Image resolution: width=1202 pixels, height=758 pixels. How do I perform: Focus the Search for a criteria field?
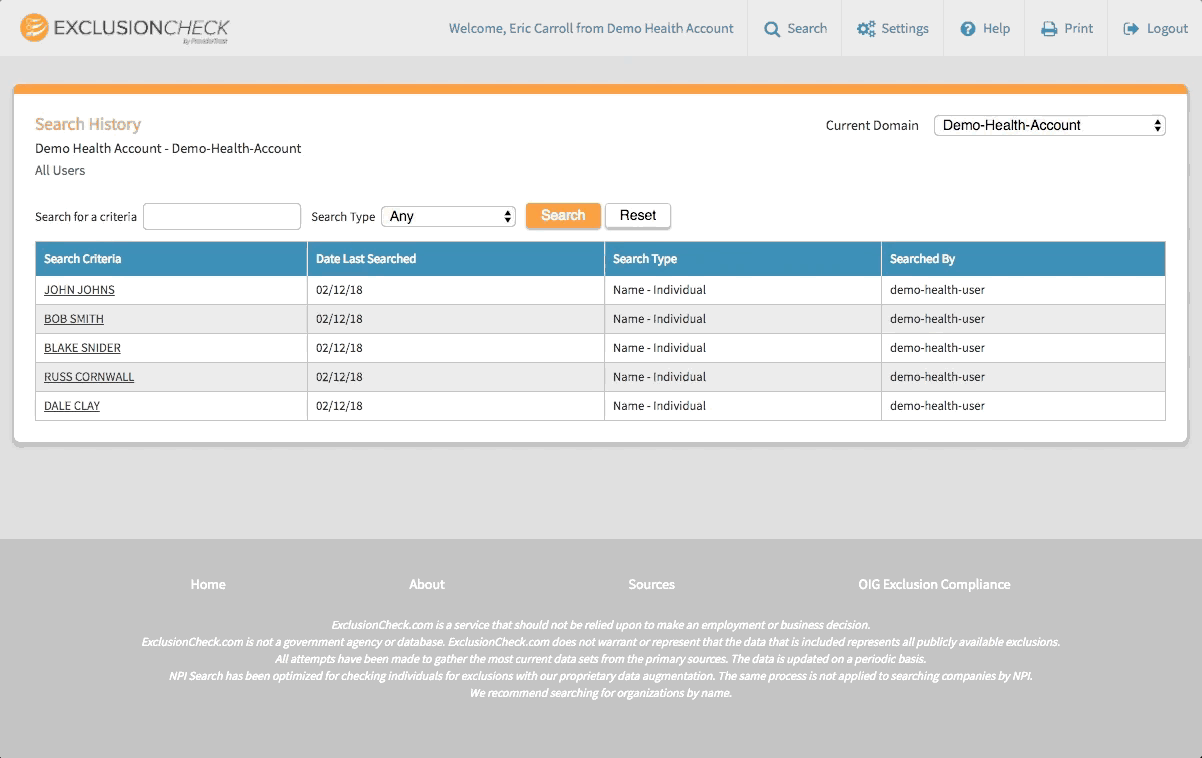pyautogui.click(x=222, y=217)
